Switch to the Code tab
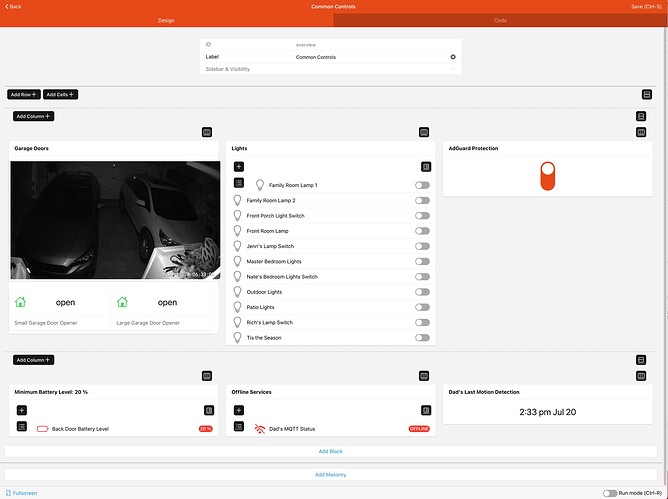This screenshot has width=668, height=499. pos(500,20)
